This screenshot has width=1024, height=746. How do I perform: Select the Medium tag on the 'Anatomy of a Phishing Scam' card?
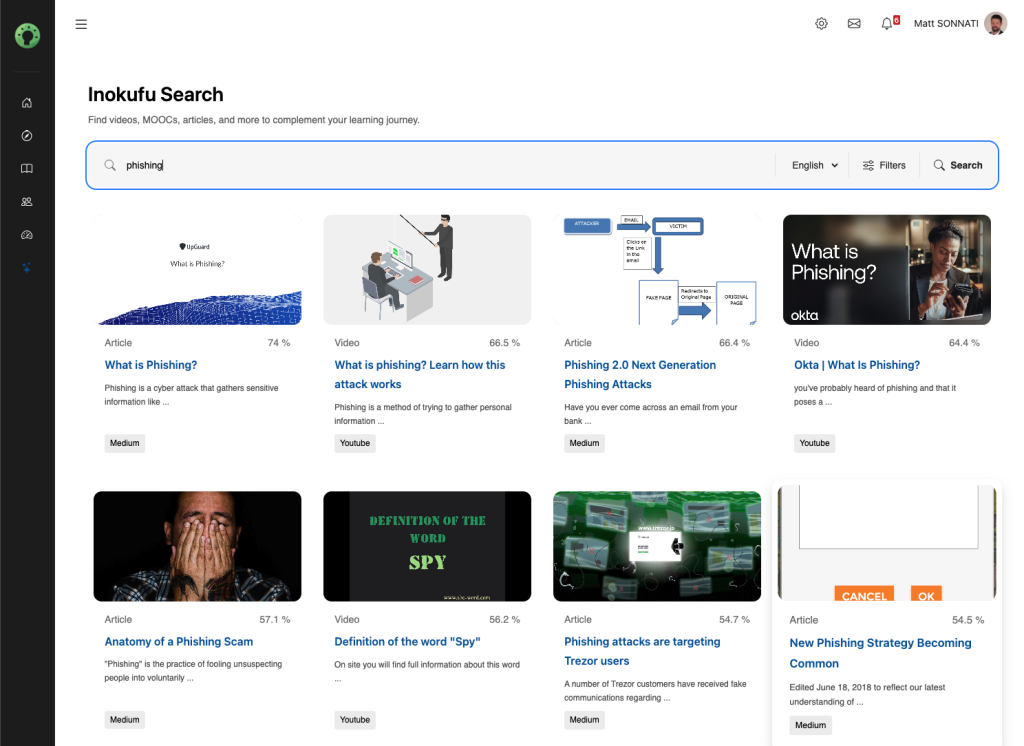point(124,719)
